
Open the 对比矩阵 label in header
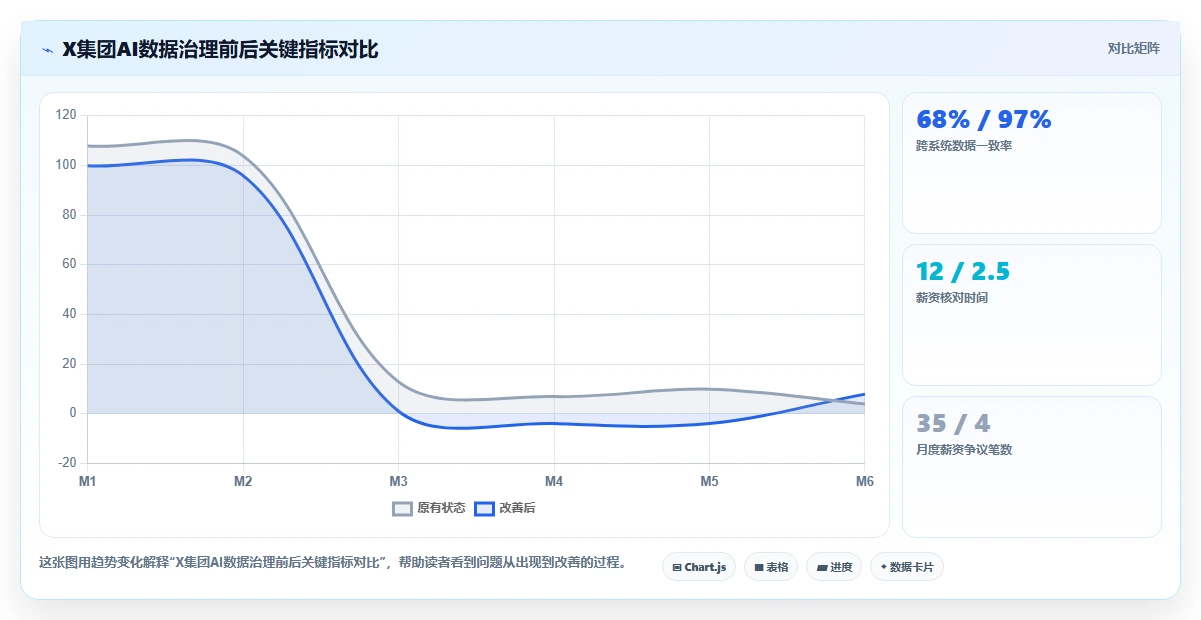pyautogui.click(x=1134, y=48)
